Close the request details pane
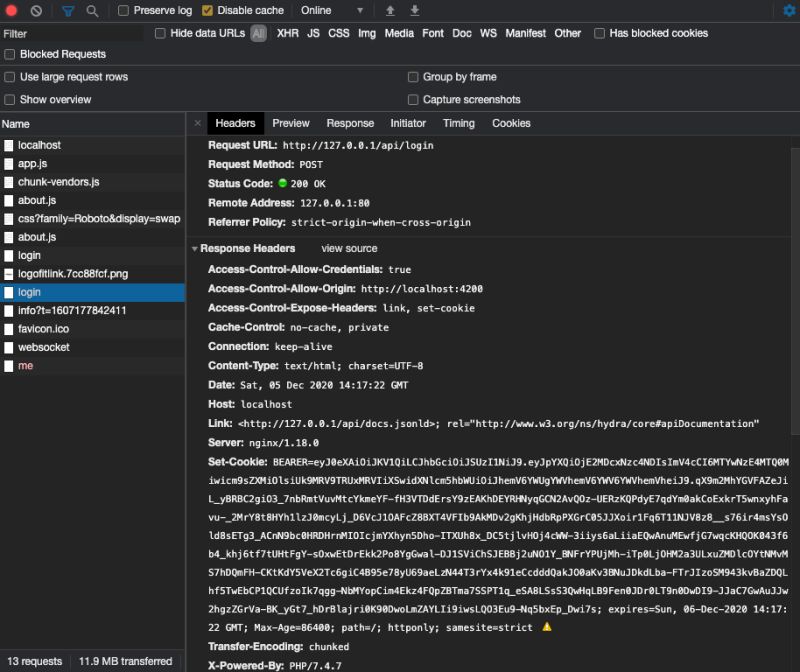Screen dimensions: 800x672 point(196,122)
